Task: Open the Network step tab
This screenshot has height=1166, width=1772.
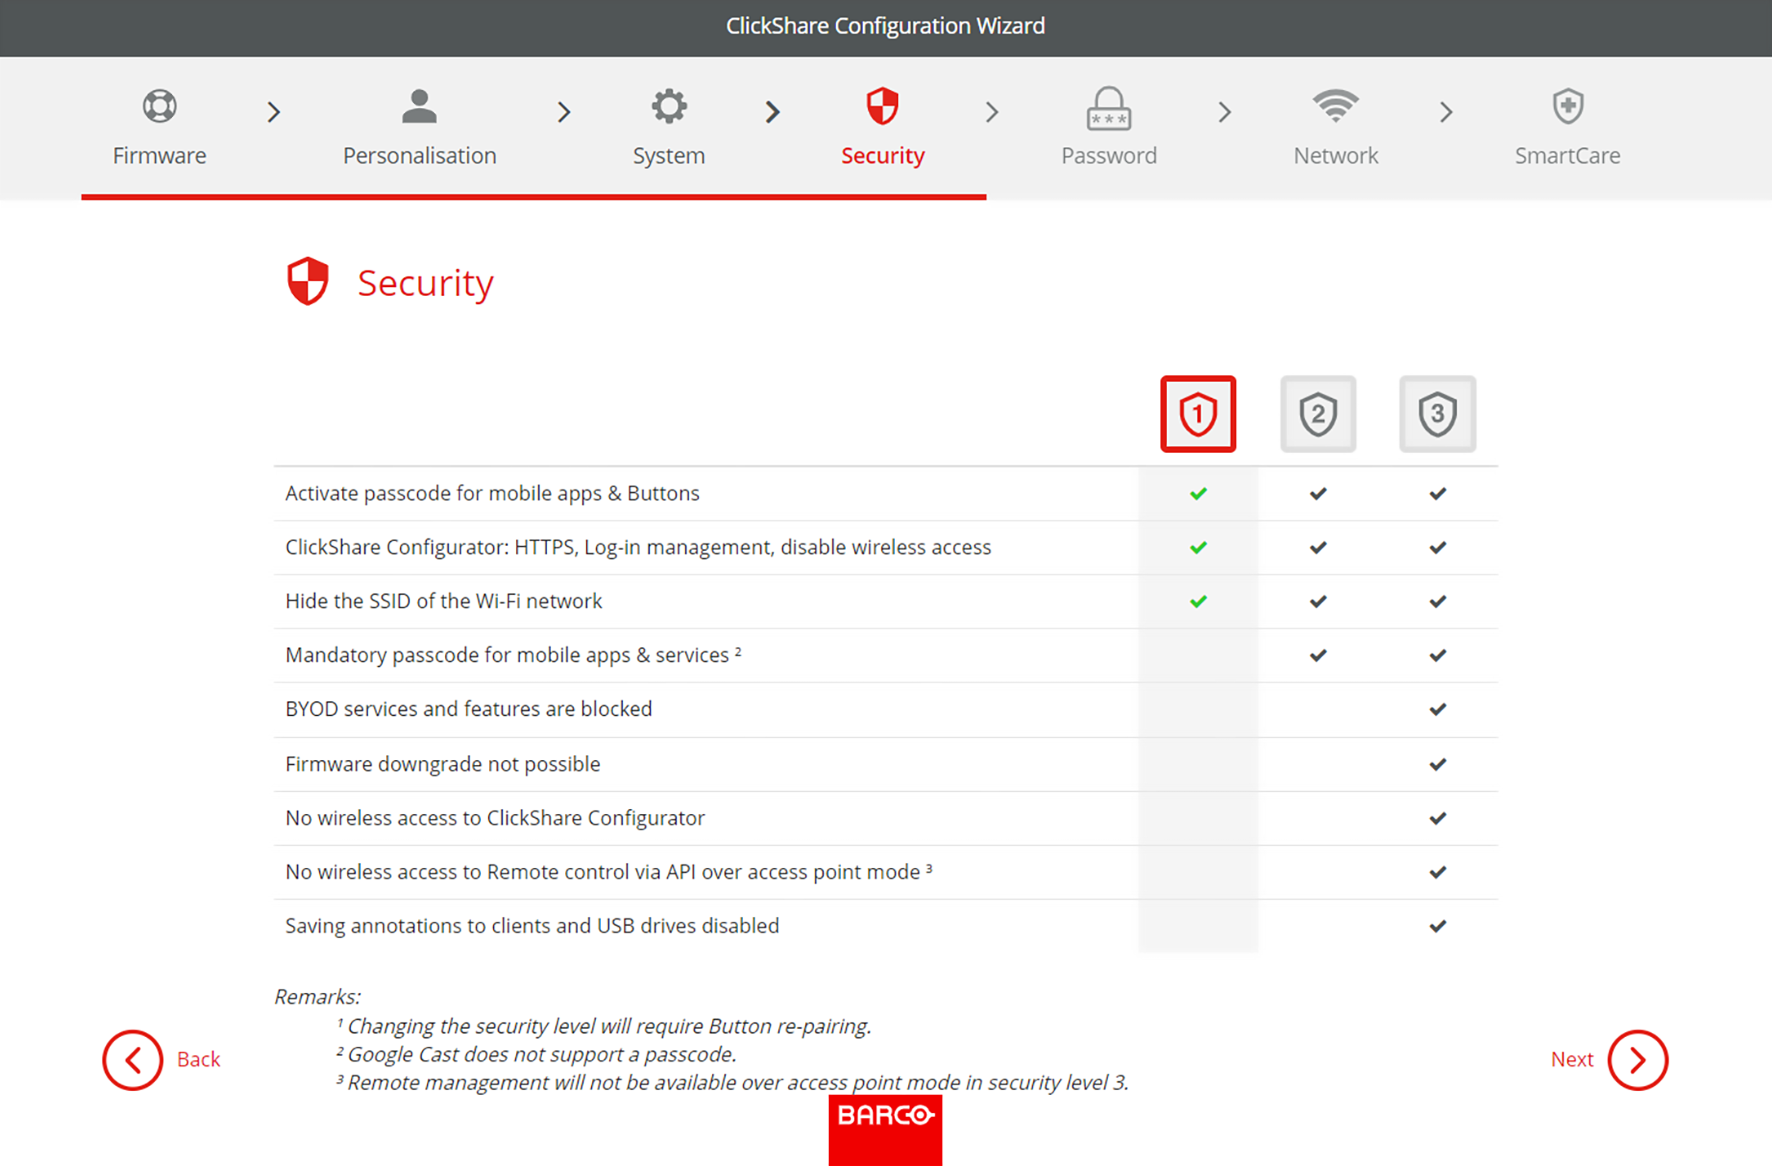Action: tap(1336, 126)
